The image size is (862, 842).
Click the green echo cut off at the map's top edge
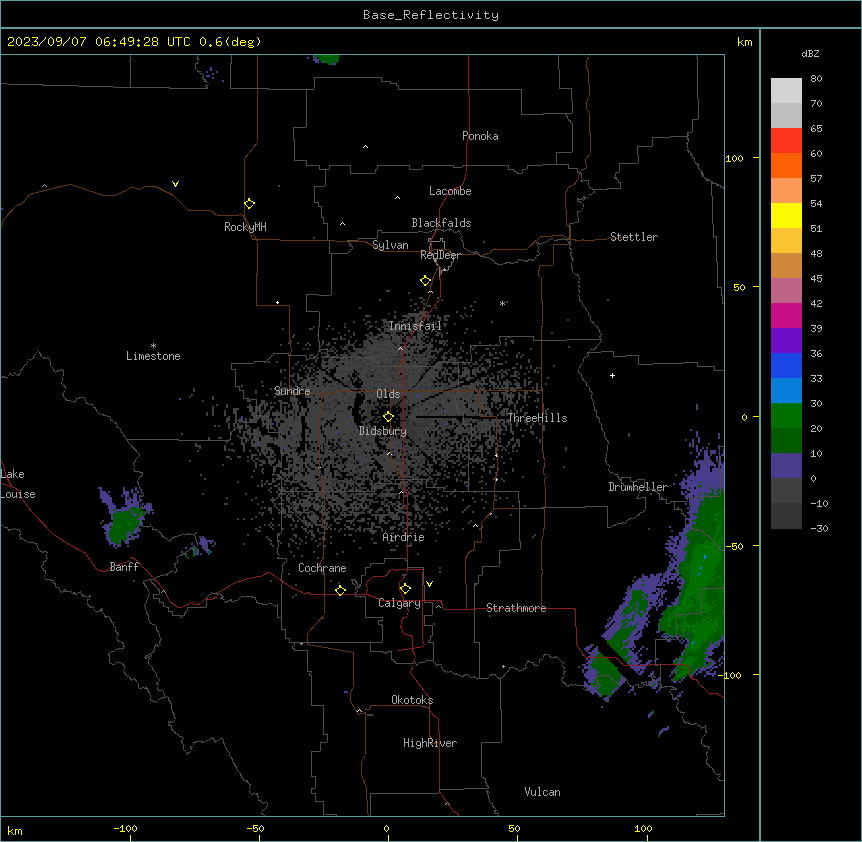(328, 58)
